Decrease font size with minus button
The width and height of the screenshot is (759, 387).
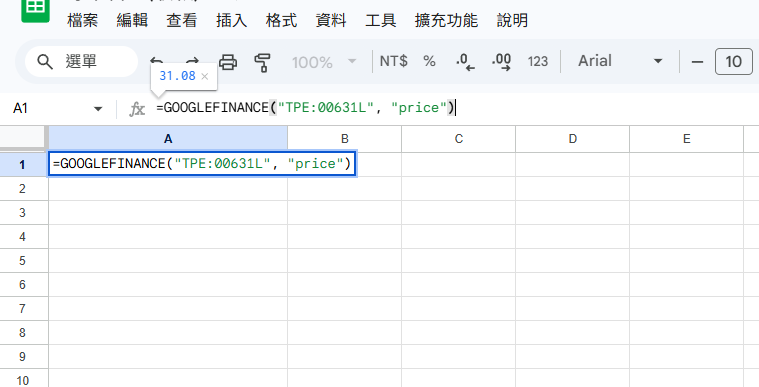[x=697, y=62]
